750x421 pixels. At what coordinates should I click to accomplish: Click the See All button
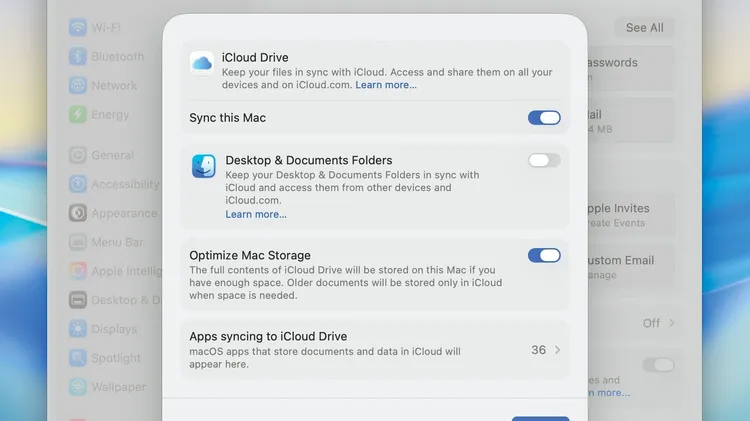(644, 28)
